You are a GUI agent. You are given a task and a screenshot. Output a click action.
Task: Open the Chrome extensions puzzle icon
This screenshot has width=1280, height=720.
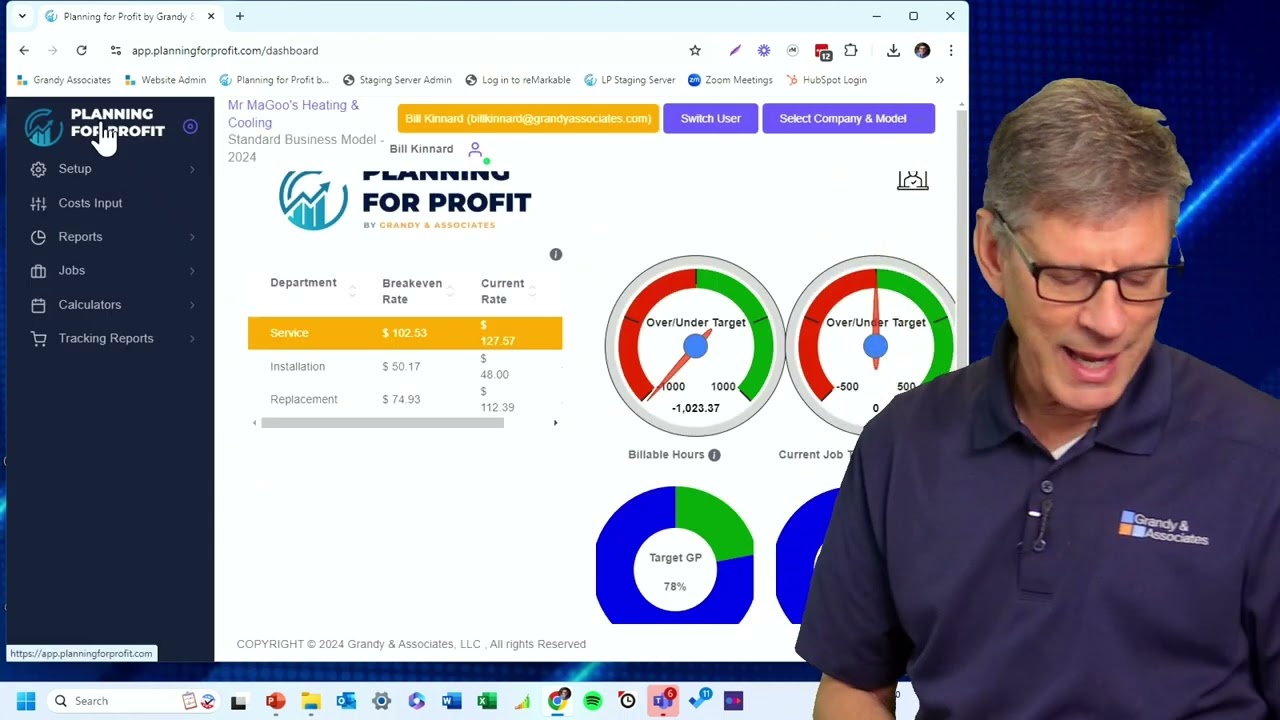pyautogui.click(x=851, y=50)
